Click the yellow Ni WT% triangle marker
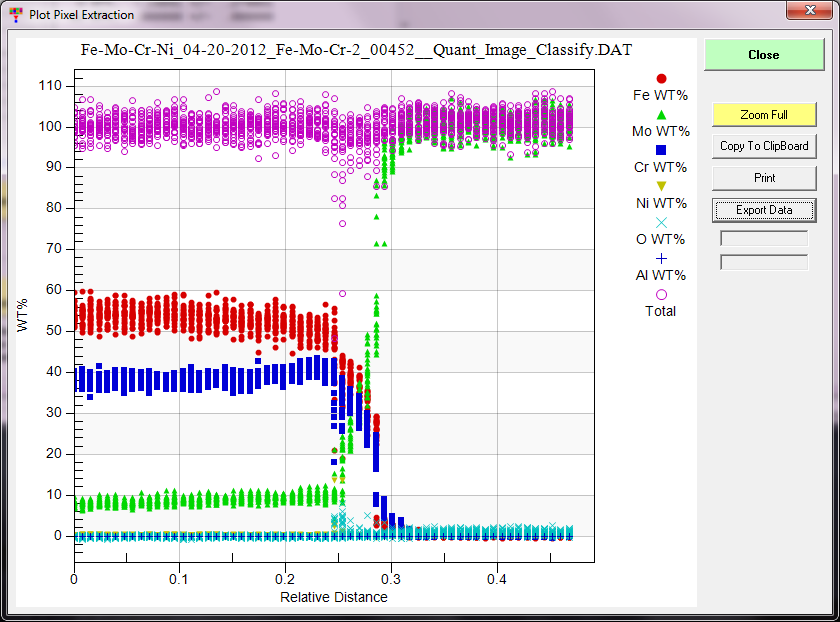Screen dimensions: 840x622 (x=660, y=186)
